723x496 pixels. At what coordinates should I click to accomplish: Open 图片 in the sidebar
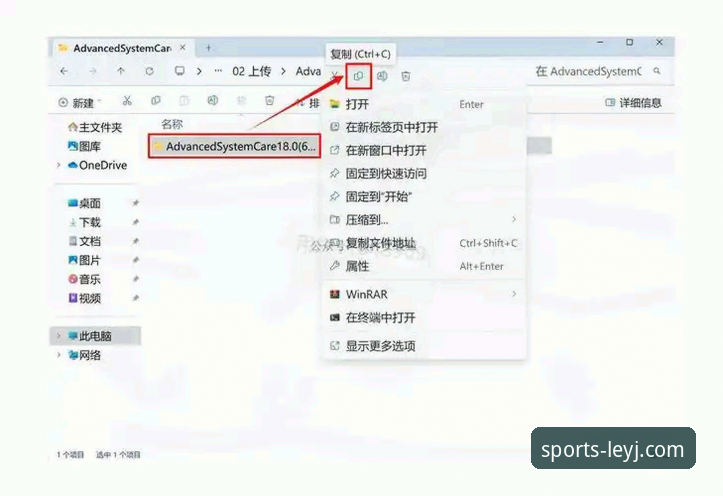(84, 260)
